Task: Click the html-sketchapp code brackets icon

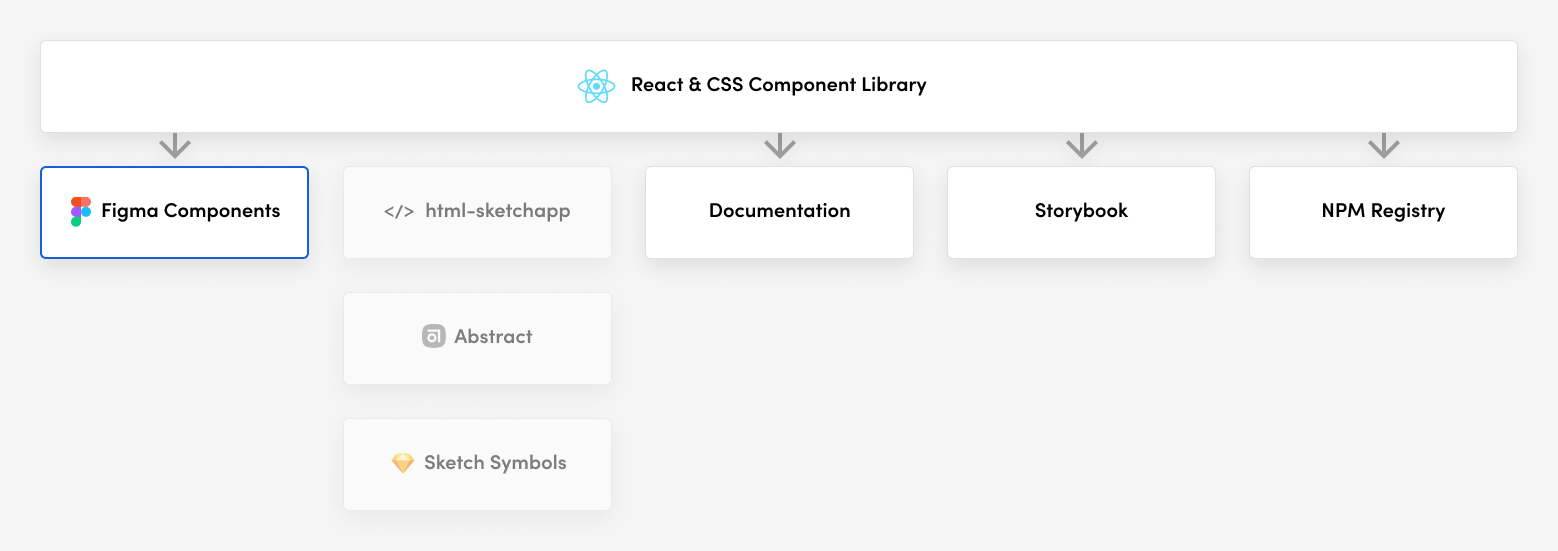Action: coord(399,211)
